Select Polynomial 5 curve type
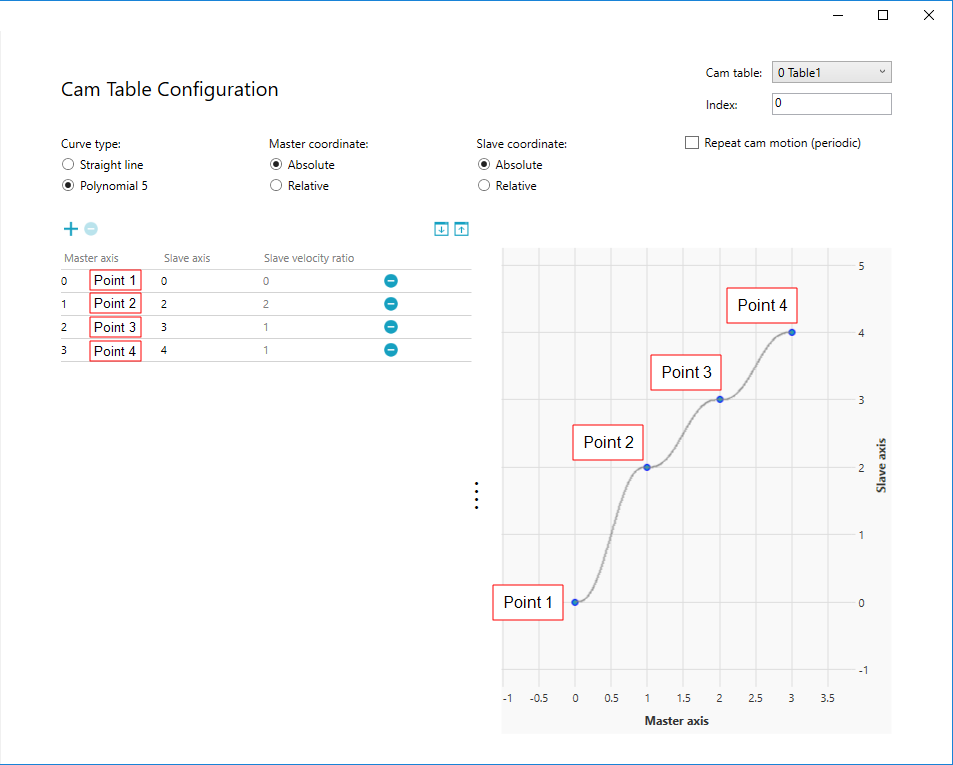 click(68, 186)
